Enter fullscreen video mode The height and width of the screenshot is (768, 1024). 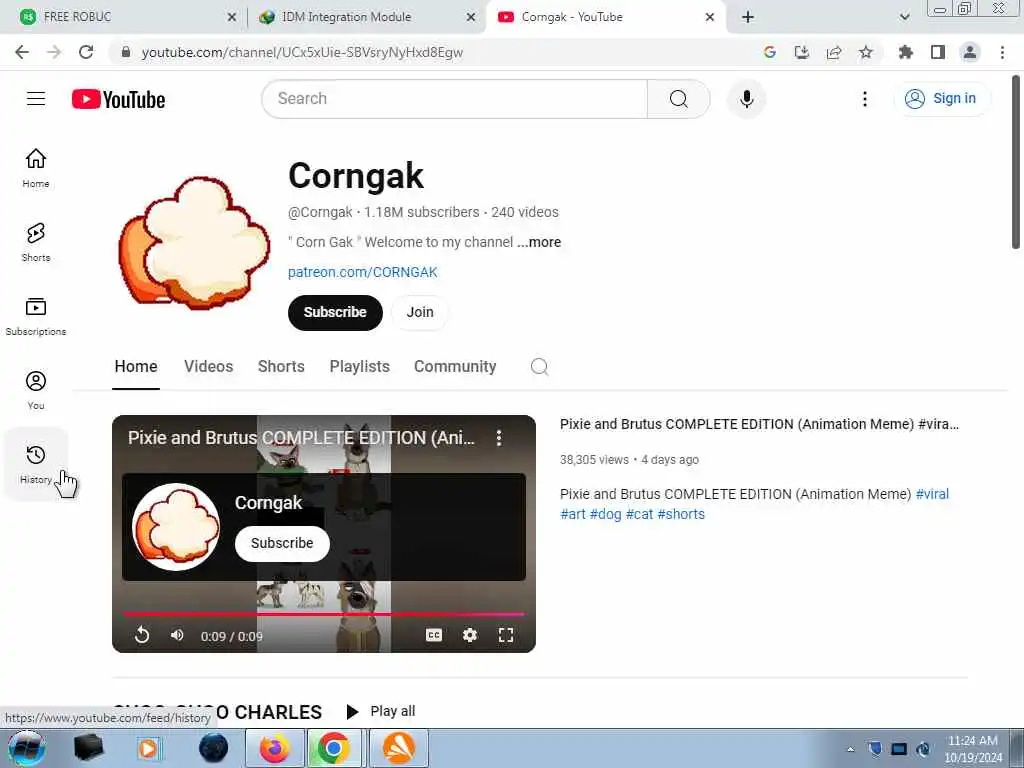(x=505, y=635)
